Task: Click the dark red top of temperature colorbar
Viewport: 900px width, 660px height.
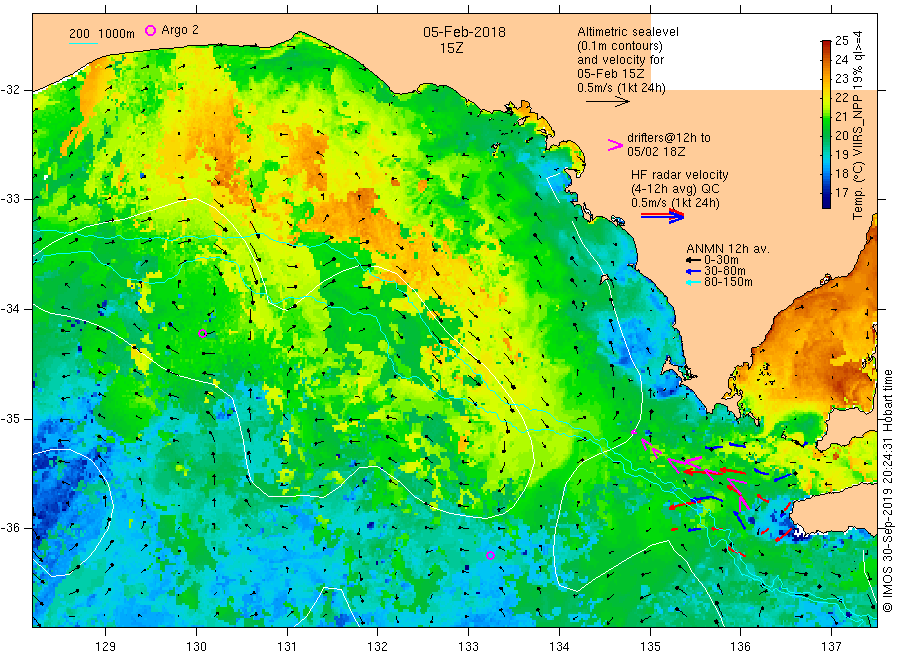Action: [x=826, y=44]
